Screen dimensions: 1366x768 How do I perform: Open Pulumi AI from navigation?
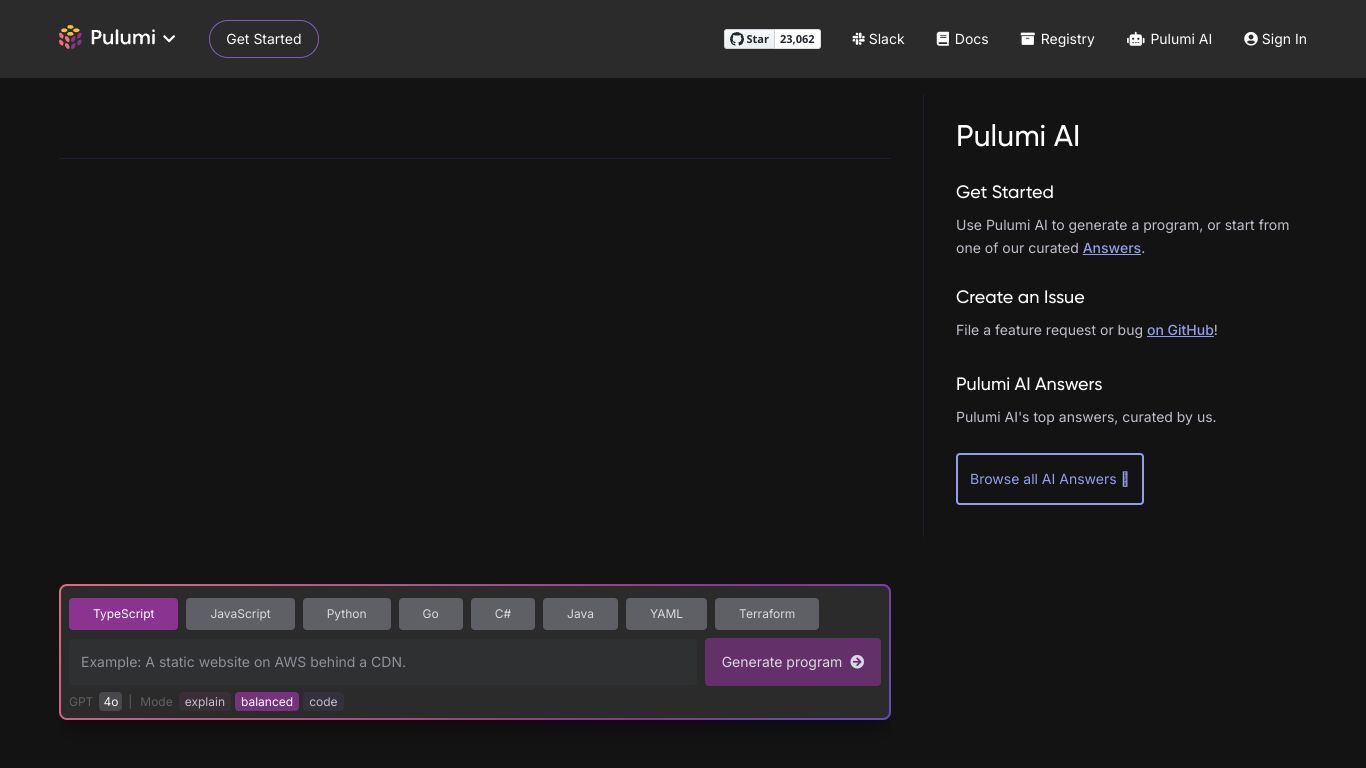[1169, 39]
